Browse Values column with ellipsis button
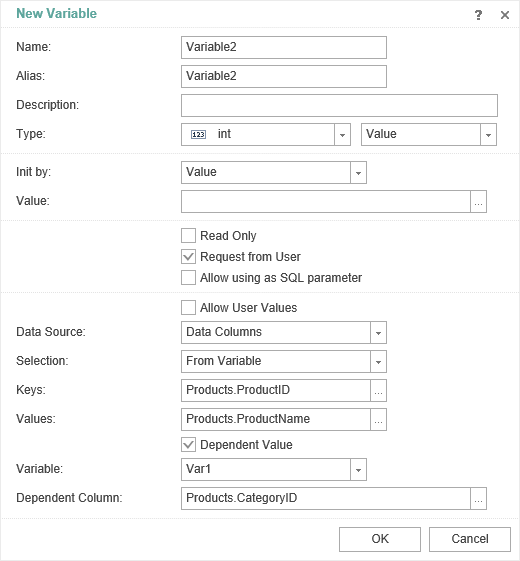Screen dimensions: 520x561 point(378,419)
